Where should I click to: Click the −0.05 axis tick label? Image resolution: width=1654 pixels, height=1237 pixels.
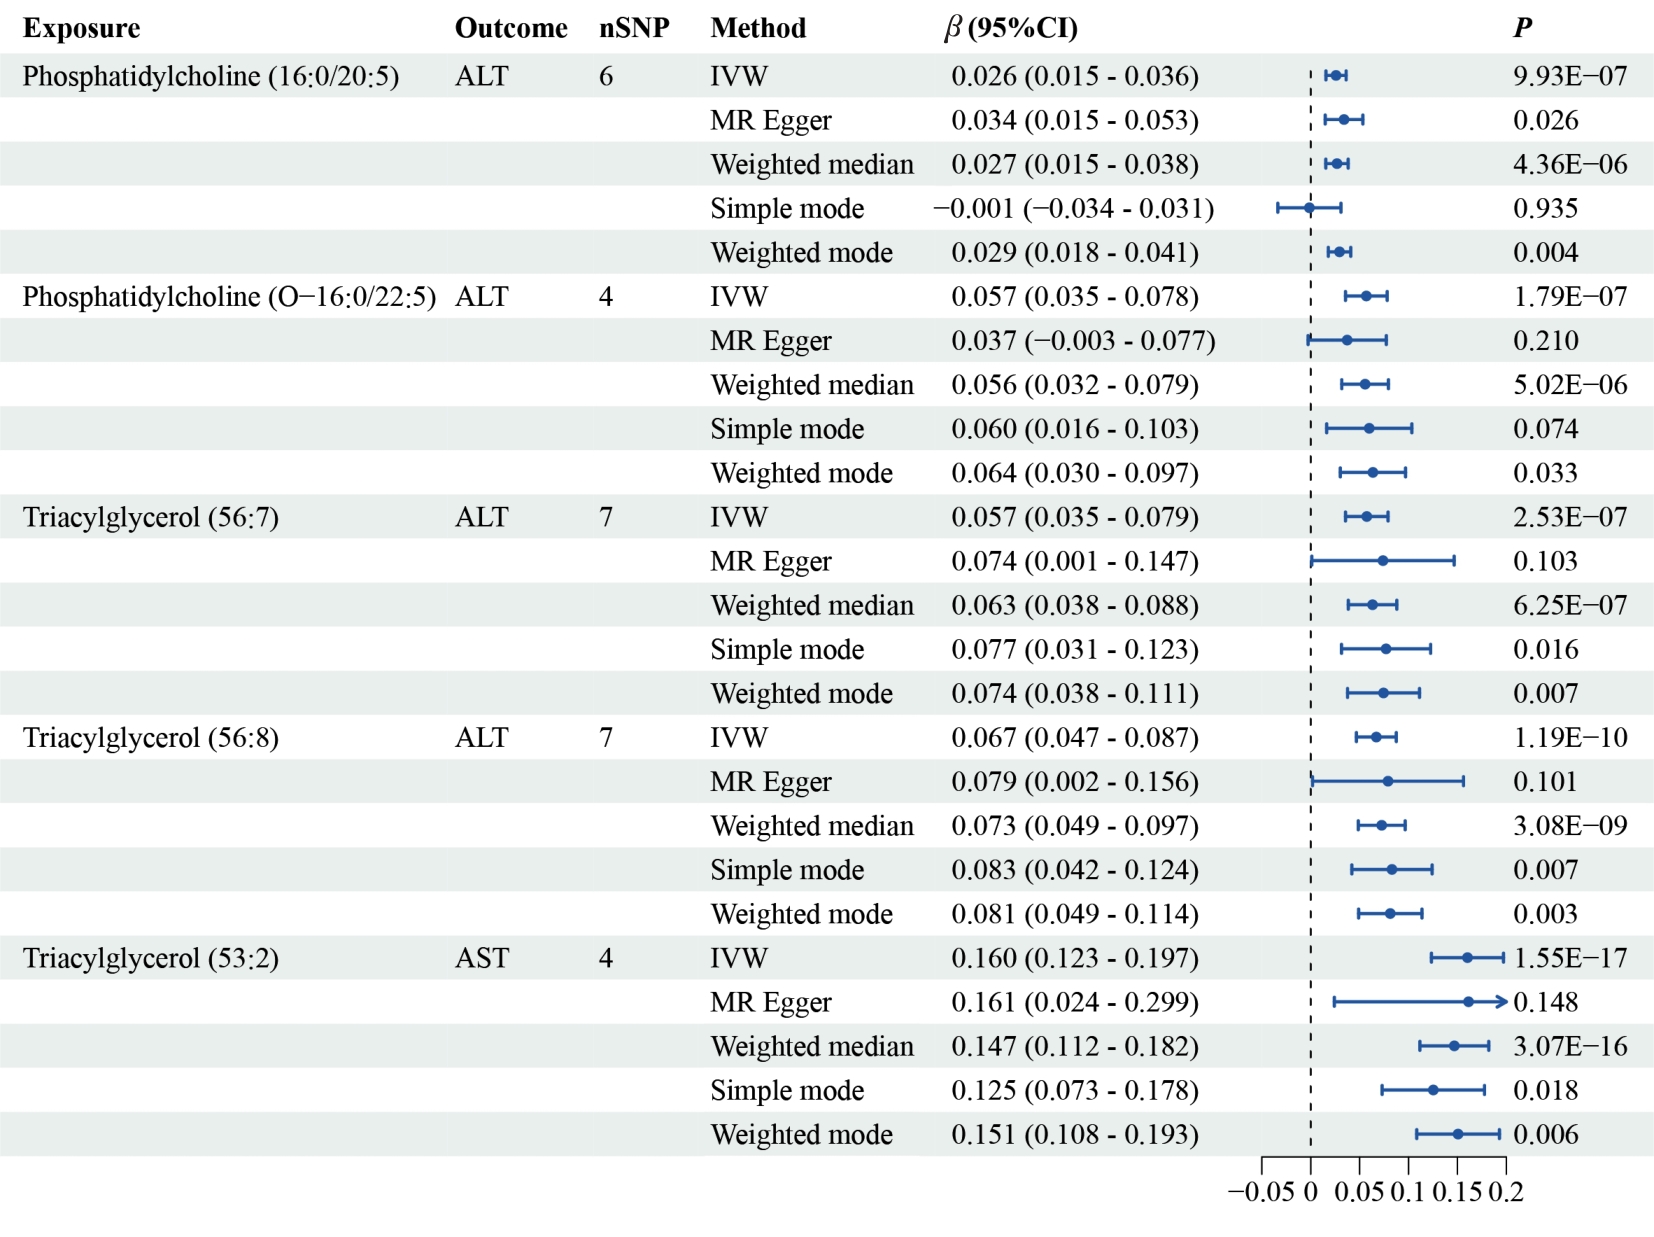(1261, 1192)
